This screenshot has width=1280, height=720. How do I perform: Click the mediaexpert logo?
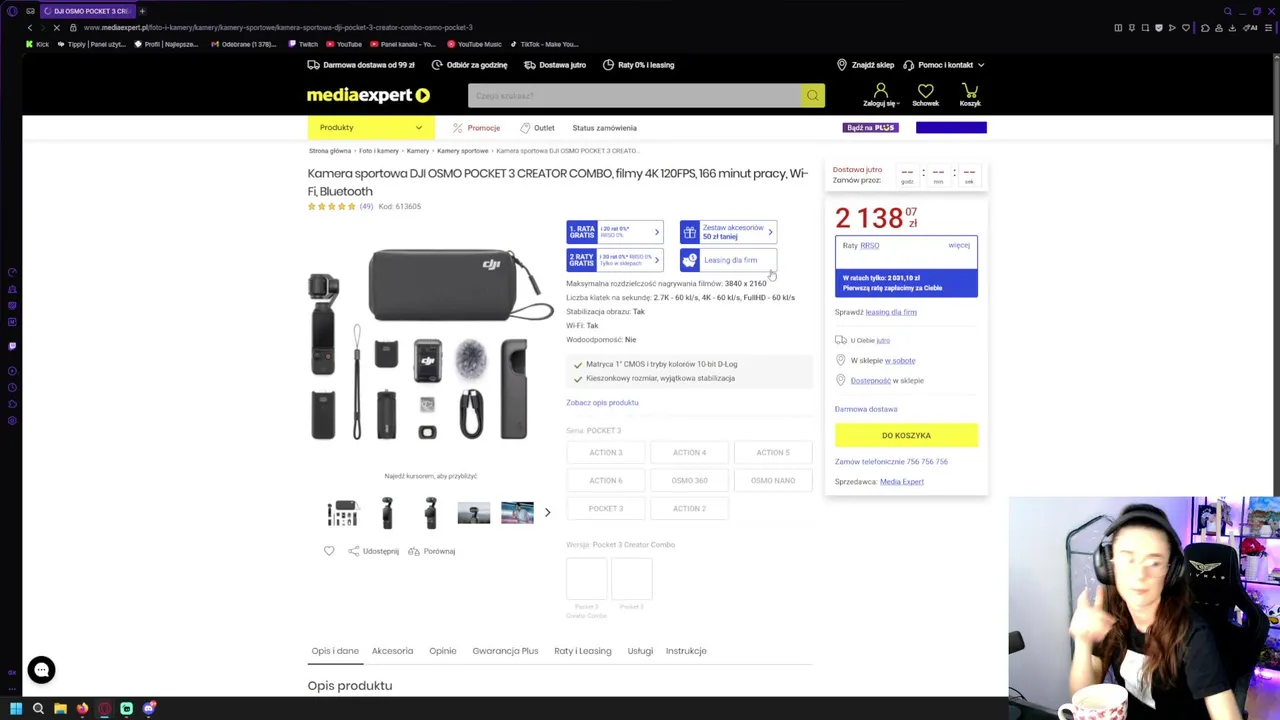tap(368, 96)
